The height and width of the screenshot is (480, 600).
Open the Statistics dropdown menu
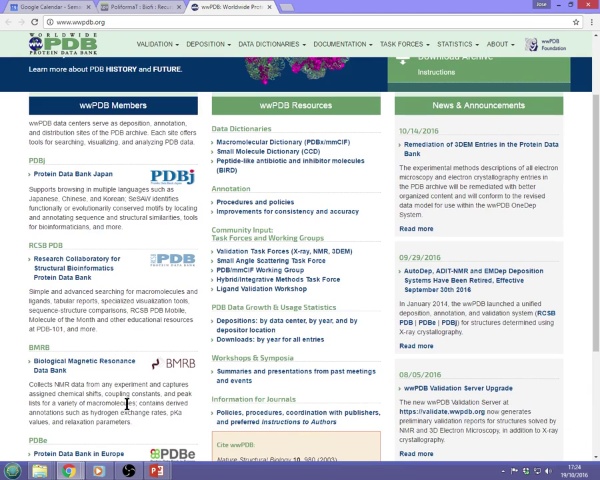tap(456, 44)
